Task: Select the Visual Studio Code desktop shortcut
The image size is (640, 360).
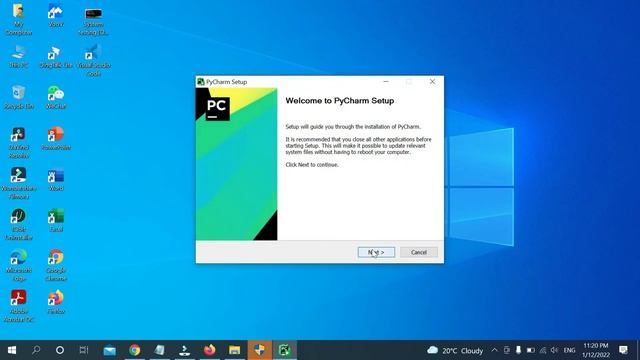Action: click(93, 61)
